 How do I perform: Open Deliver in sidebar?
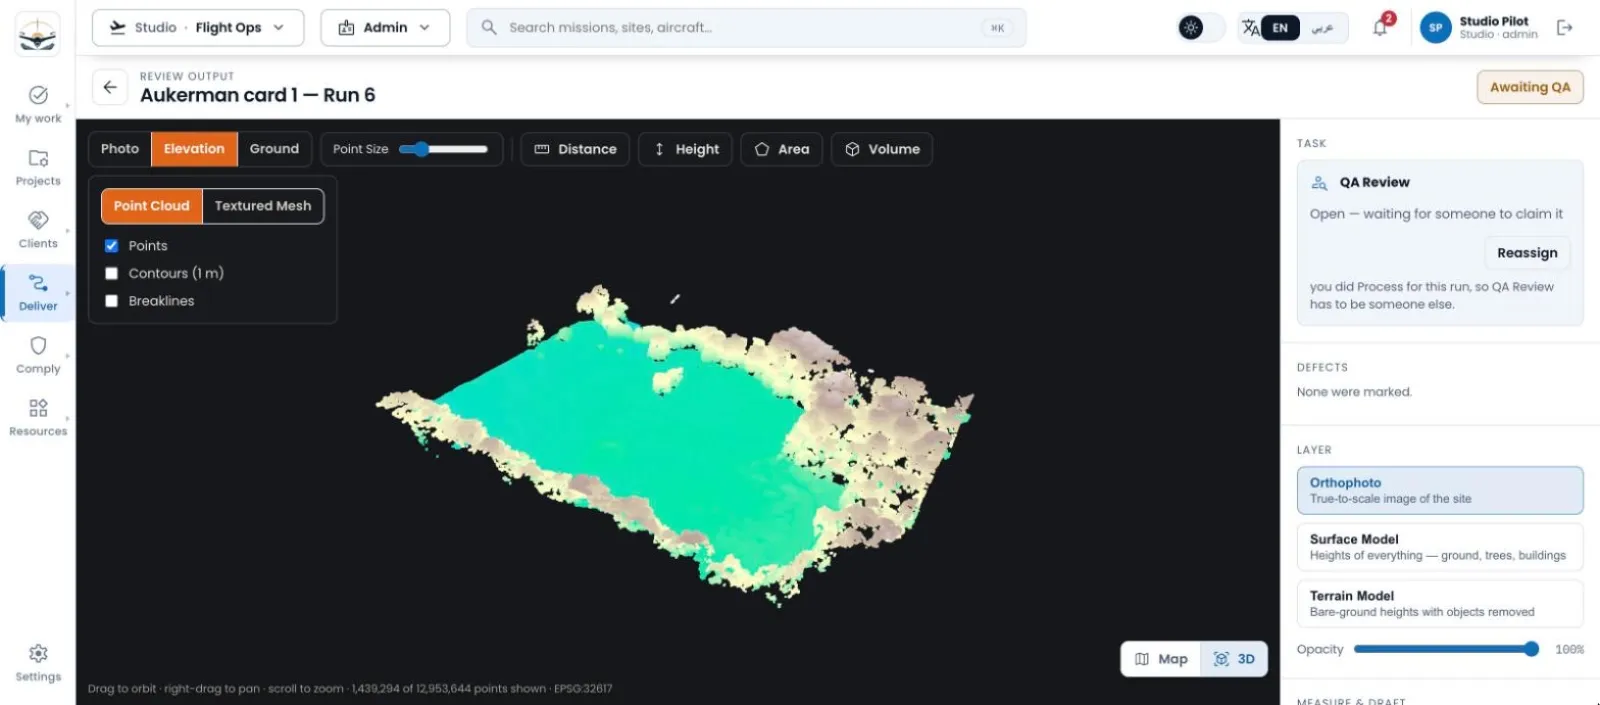(38, 292)
